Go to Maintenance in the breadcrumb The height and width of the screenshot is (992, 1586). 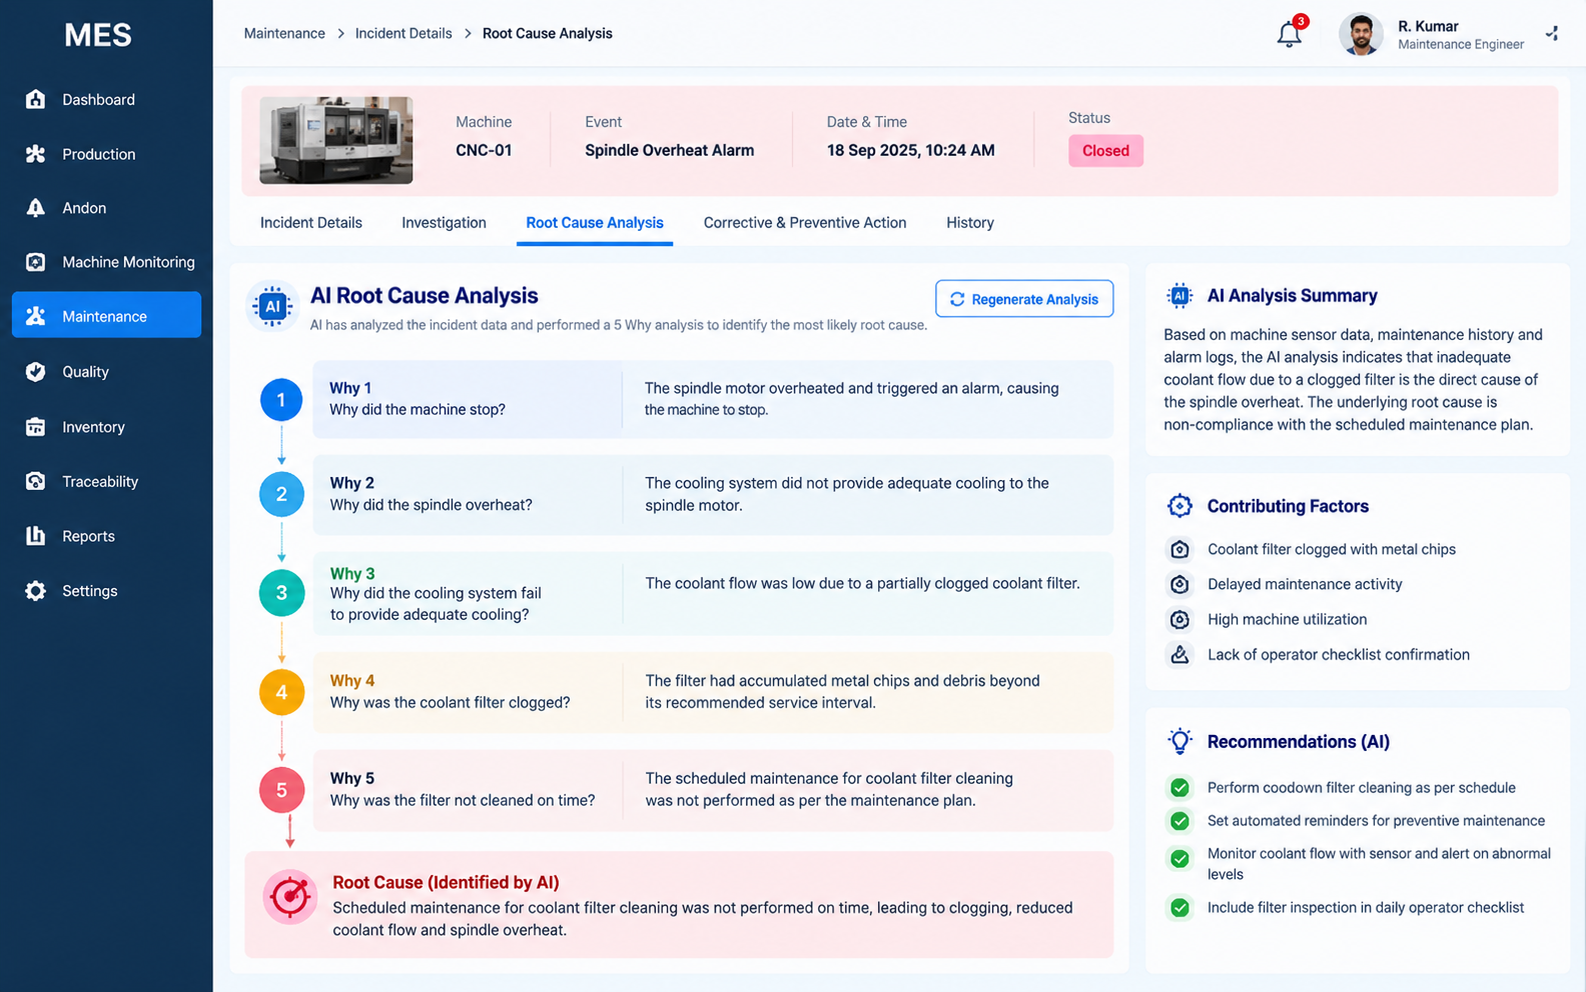(x=284, y=33)
